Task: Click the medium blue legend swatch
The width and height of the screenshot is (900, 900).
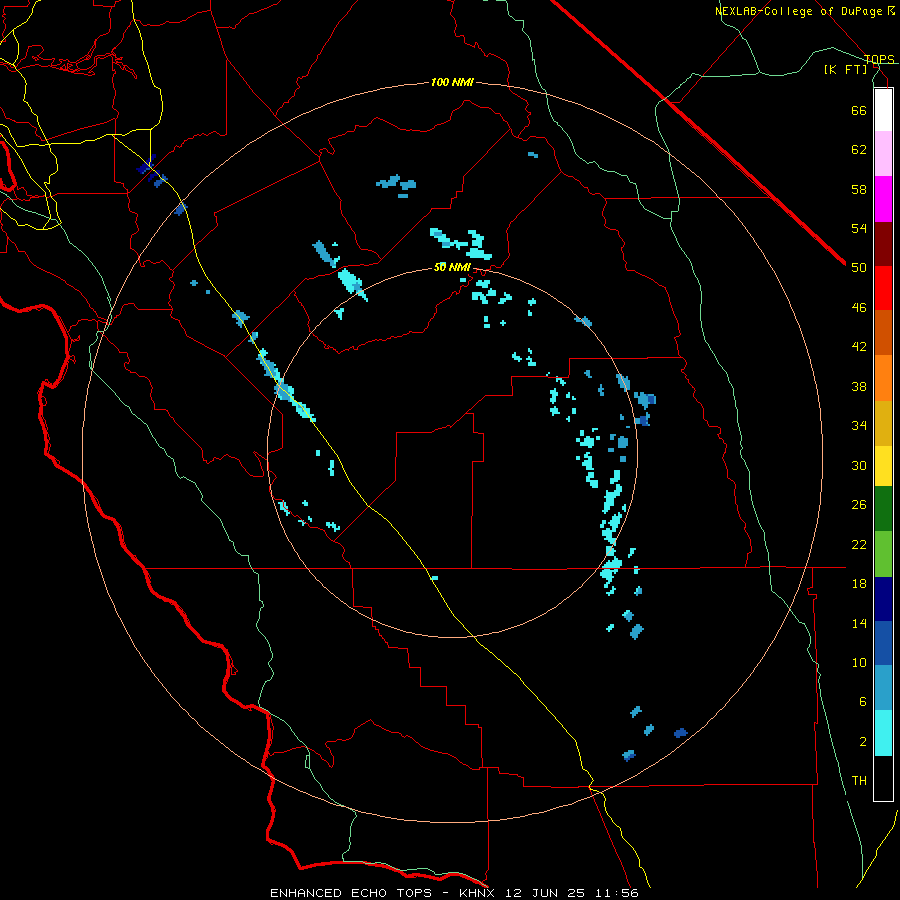Action: [883, 643]
